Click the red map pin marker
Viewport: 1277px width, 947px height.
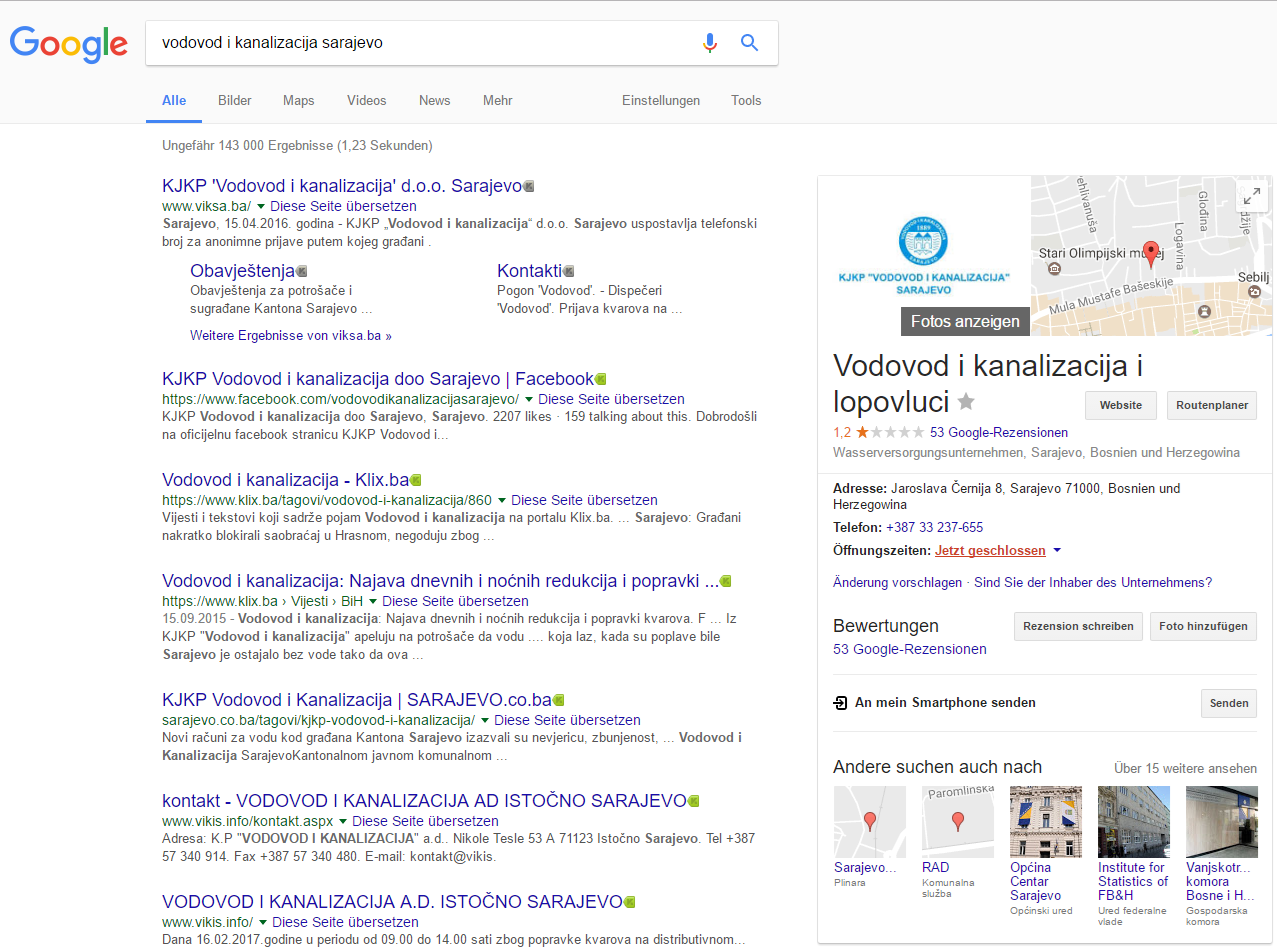(x=1150, y=252)
